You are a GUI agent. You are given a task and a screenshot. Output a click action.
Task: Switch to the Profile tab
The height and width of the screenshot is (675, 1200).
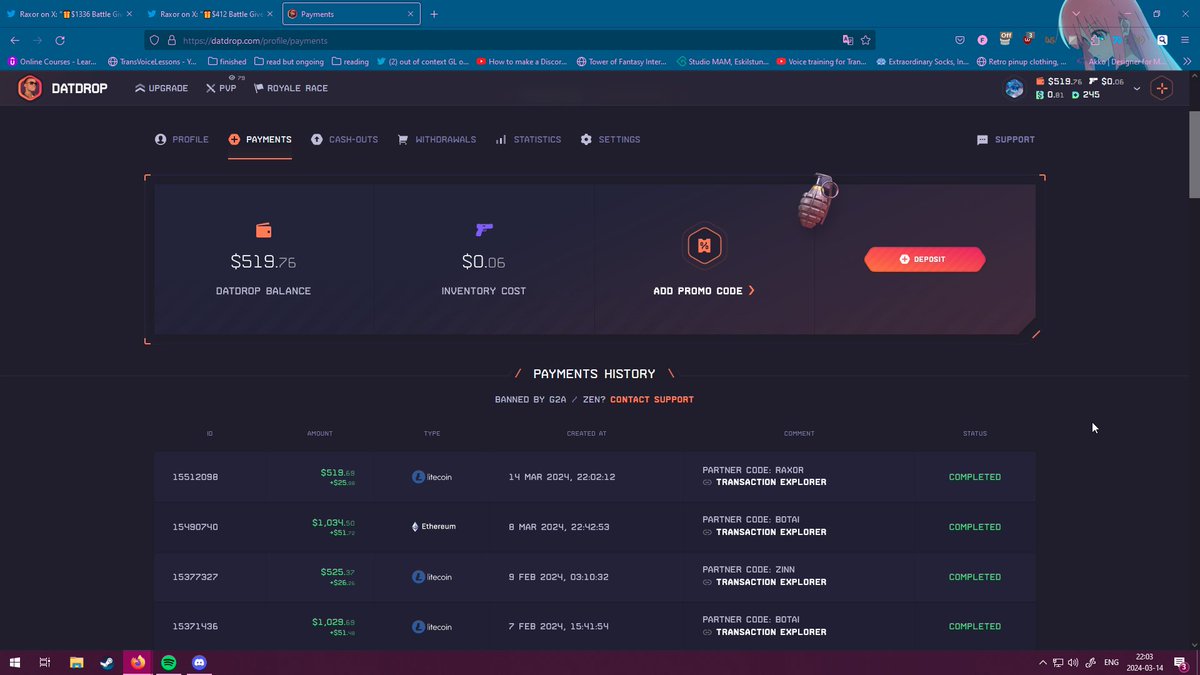[182, 140]
